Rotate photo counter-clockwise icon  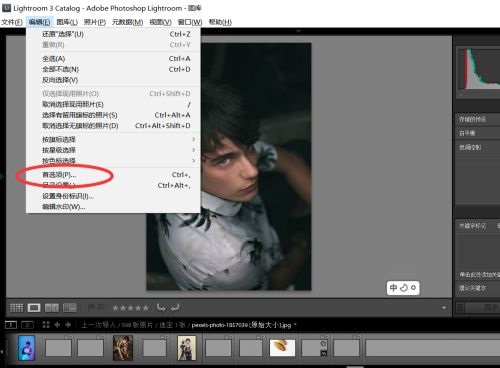tap(161, 307)
